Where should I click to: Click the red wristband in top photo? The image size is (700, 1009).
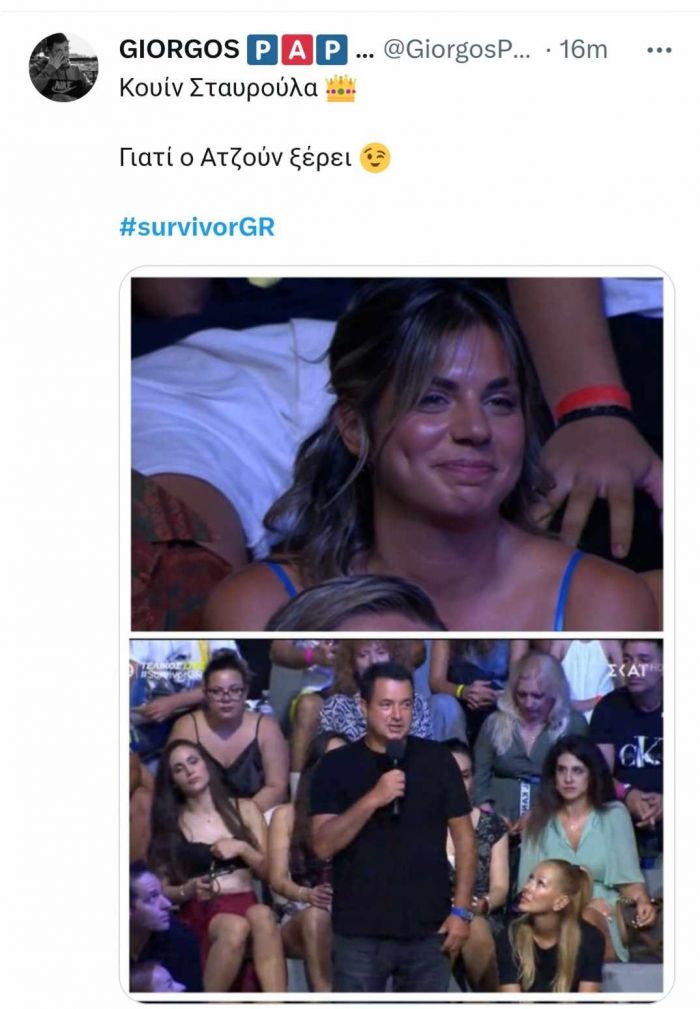point(593,399)
